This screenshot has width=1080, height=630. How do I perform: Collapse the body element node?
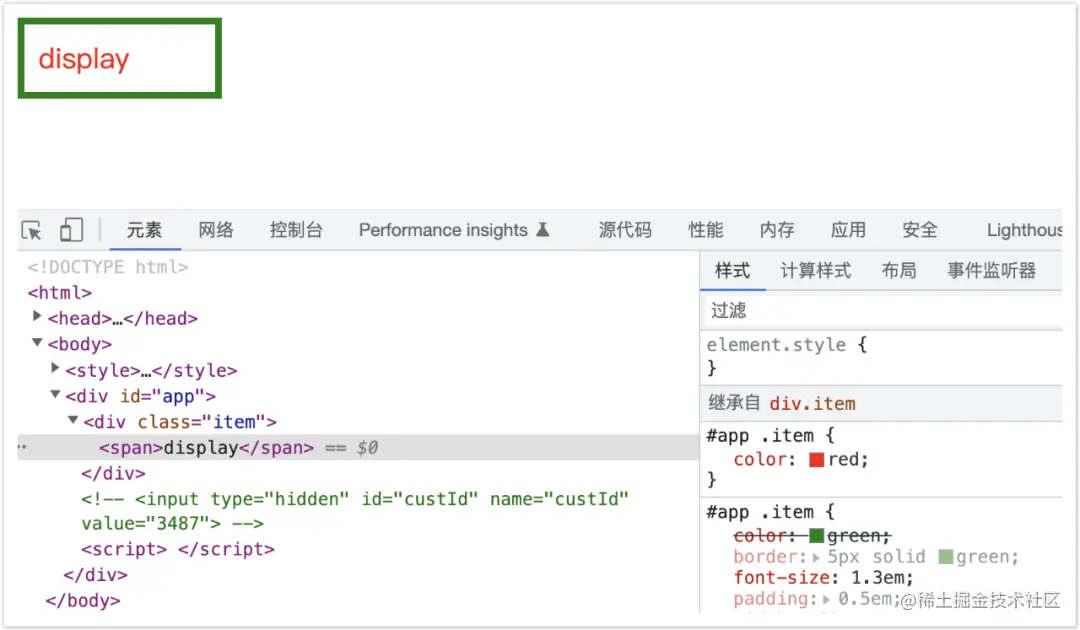(37, 342)
